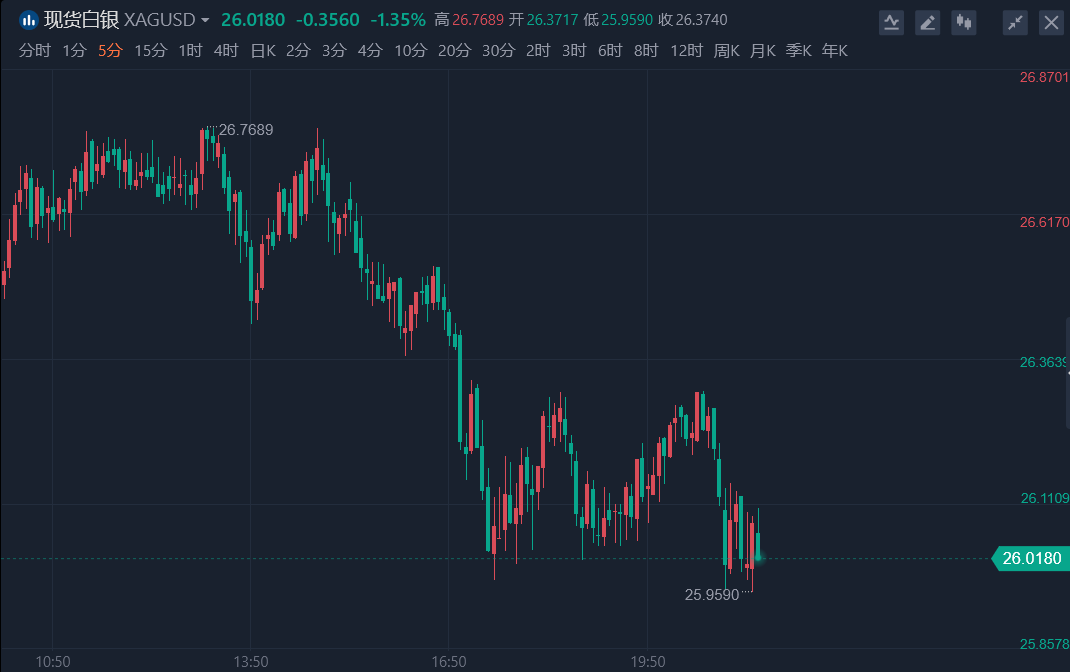Switch to the 分时 timeframe

click(34, 51)
